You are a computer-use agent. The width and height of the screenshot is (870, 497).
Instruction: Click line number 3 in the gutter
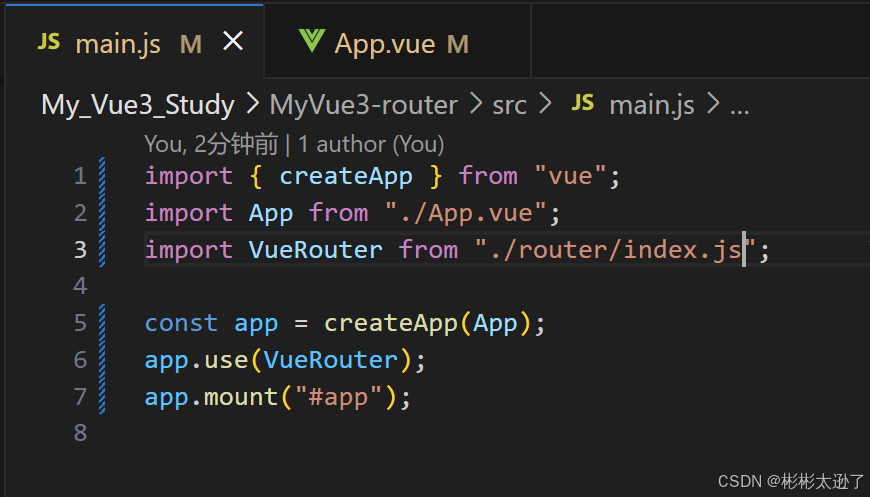(80, 250)
